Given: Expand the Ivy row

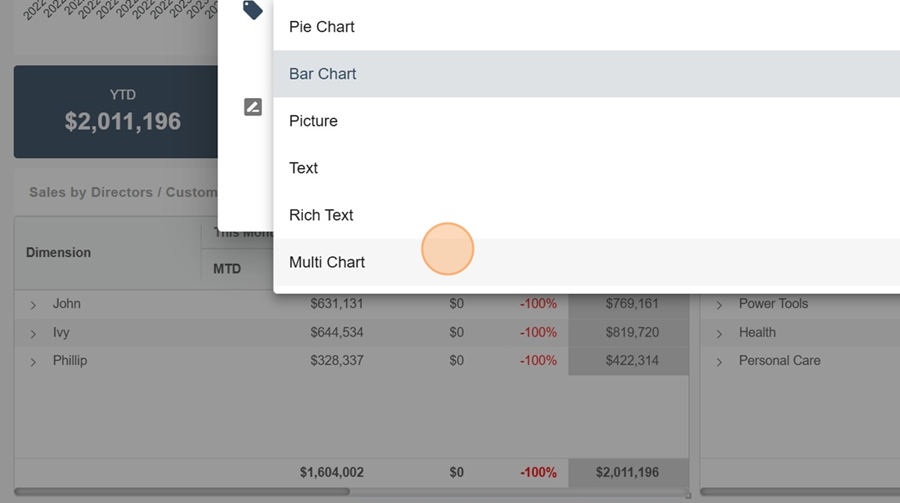Looking at the screenshot, I should coord(33,333).
